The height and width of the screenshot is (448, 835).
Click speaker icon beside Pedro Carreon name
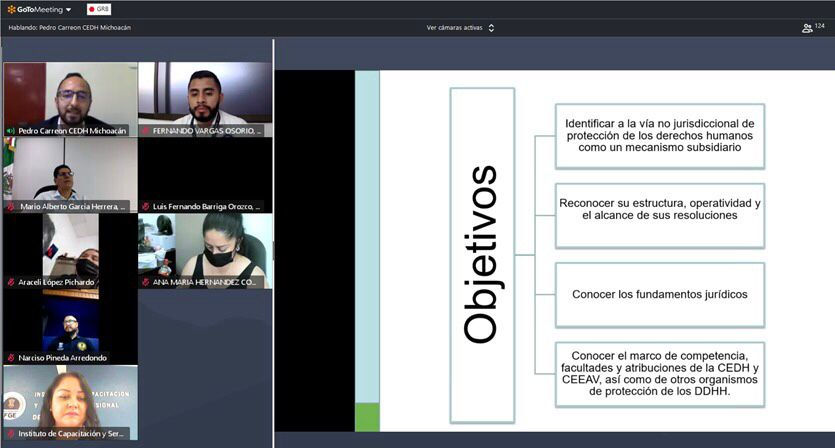tap(11, 131)
